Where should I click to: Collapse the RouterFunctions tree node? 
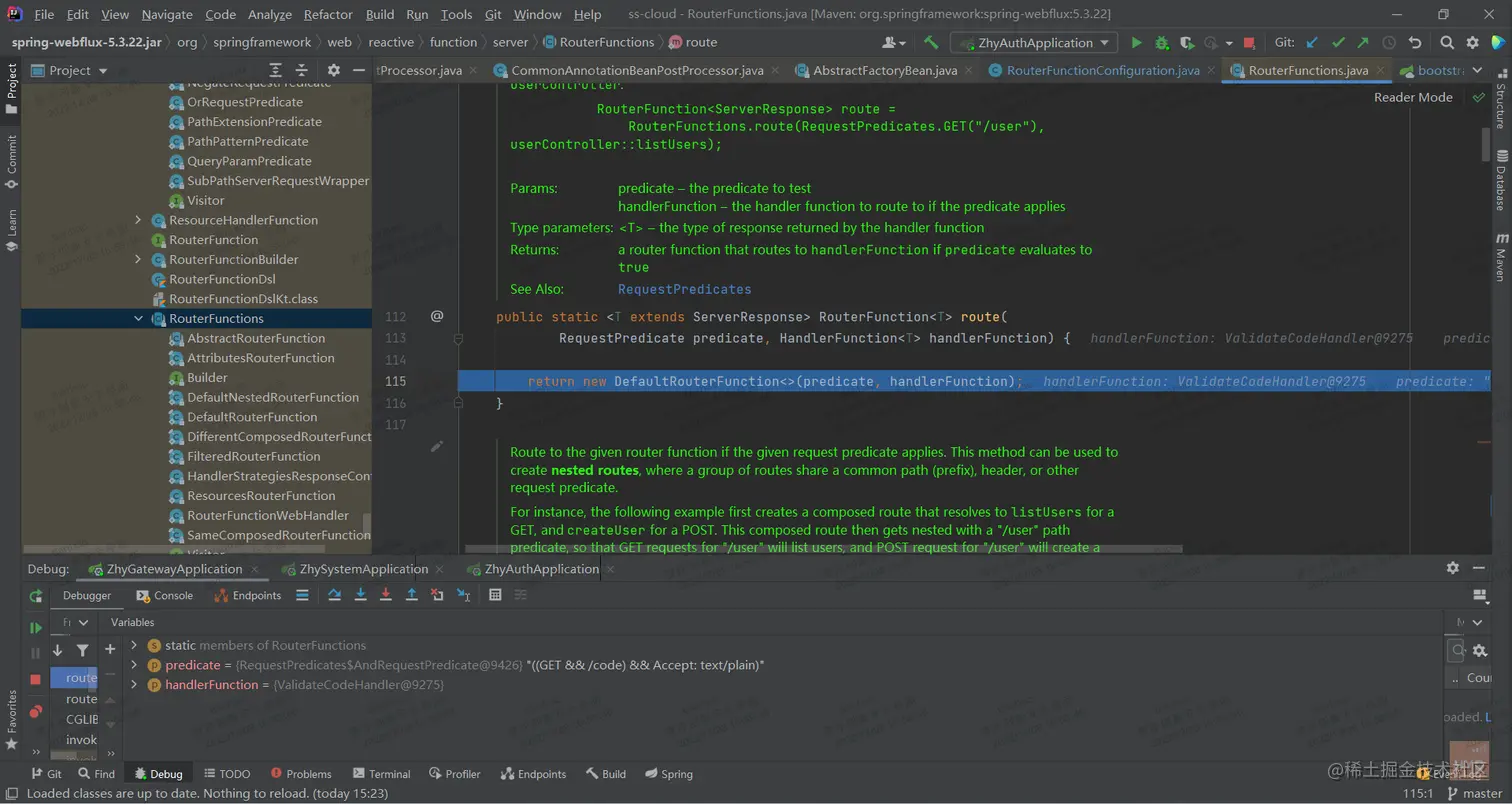point(139,318)
